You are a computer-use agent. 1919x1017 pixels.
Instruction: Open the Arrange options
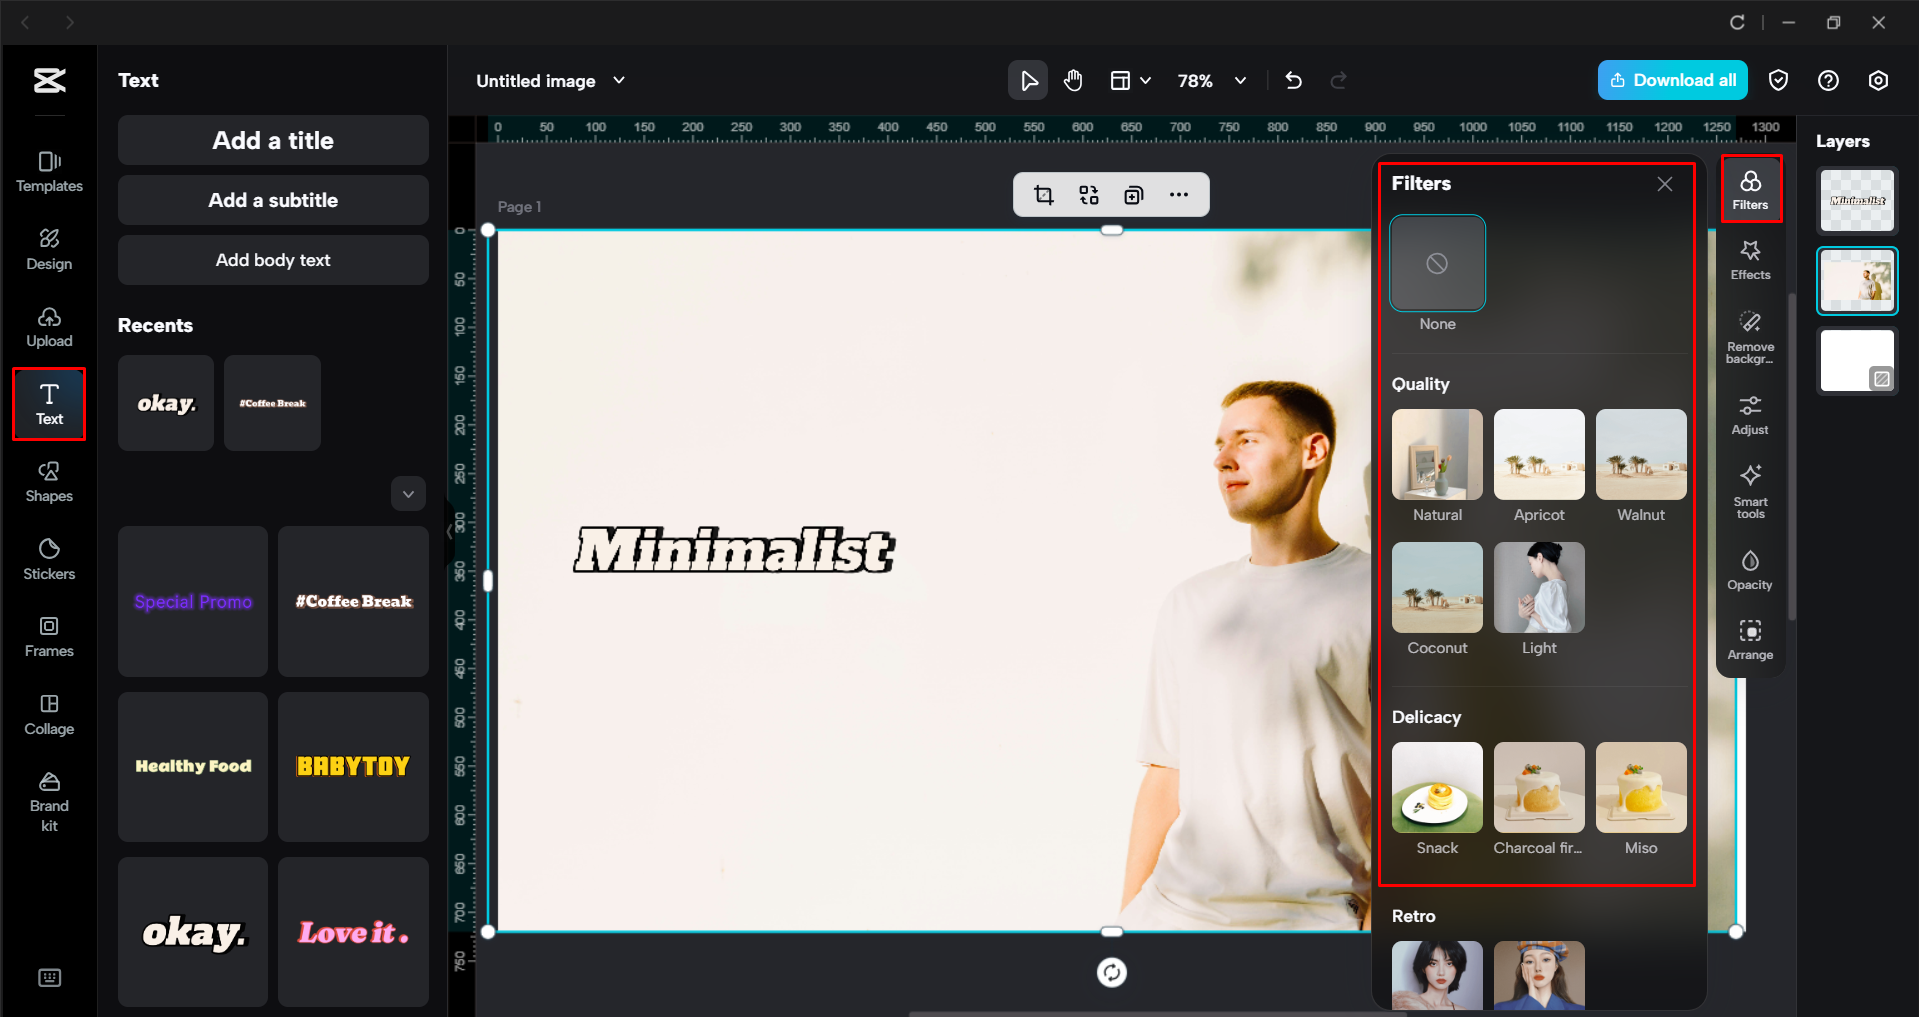coord(1749,639)
